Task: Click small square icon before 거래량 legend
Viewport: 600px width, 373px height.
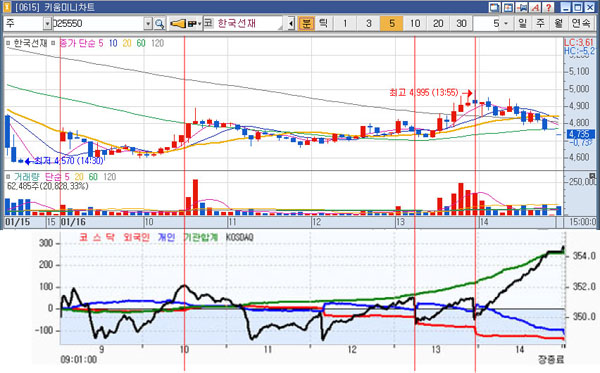Action: point(8,177)
